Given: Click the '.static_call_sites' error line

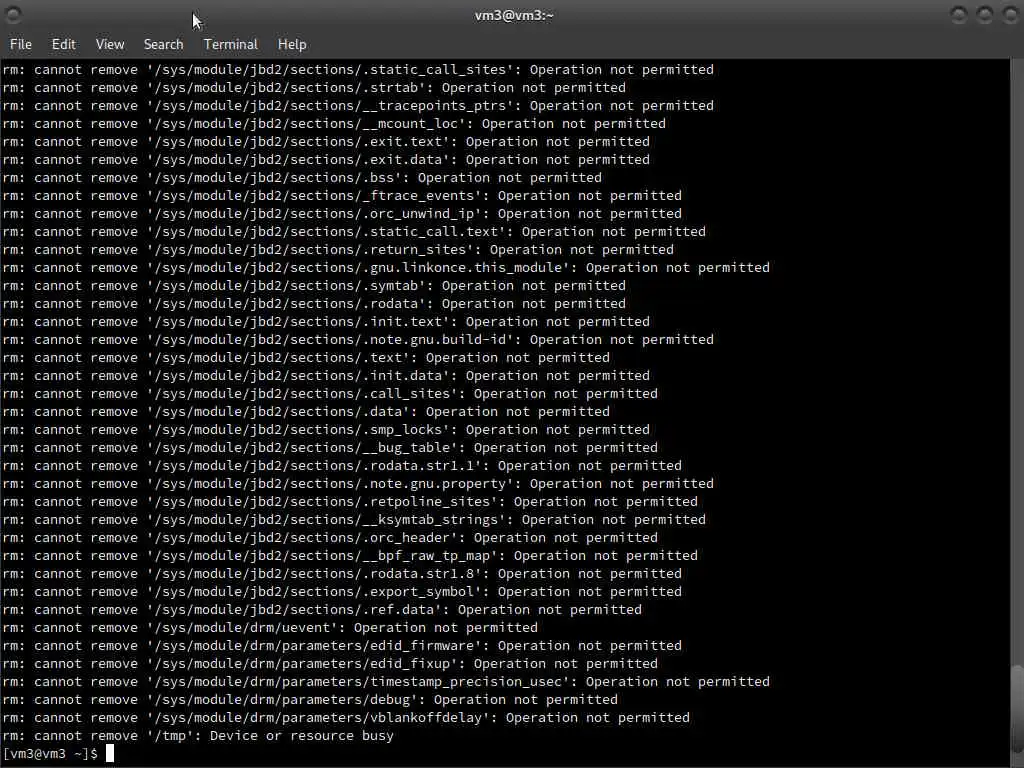Looking at the screenshot, I should (358, 69).
